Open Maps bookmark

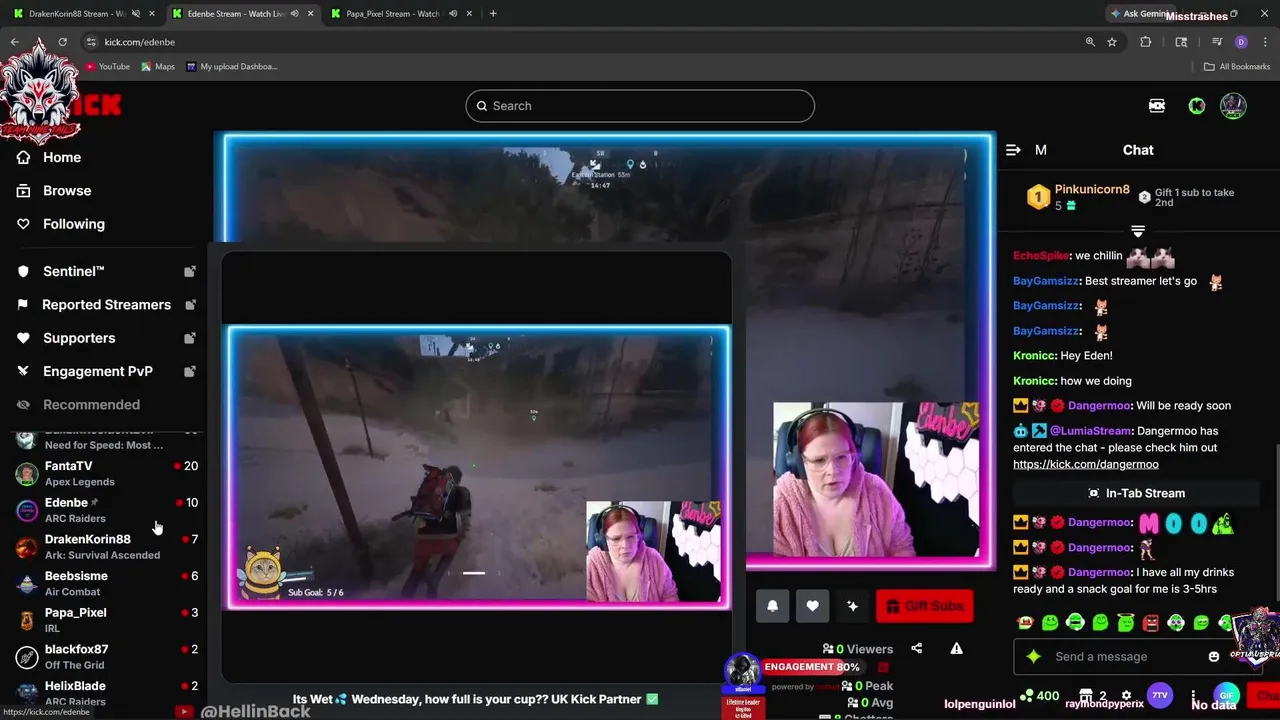158,67
